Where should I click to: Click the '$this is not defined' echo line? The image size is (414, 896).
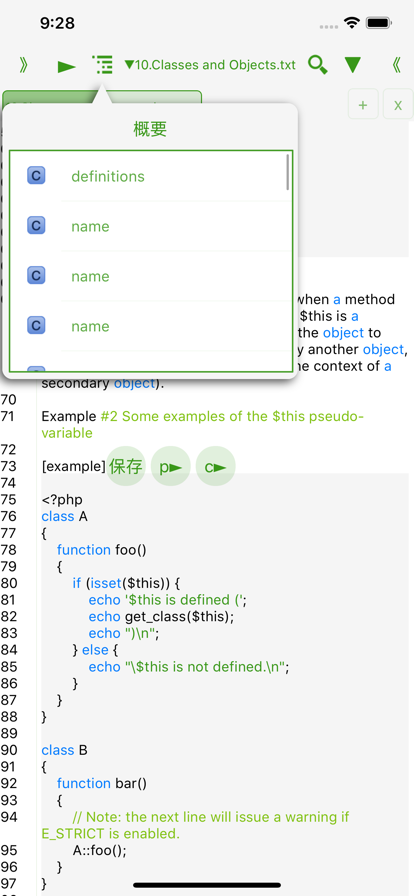[189, 666]
